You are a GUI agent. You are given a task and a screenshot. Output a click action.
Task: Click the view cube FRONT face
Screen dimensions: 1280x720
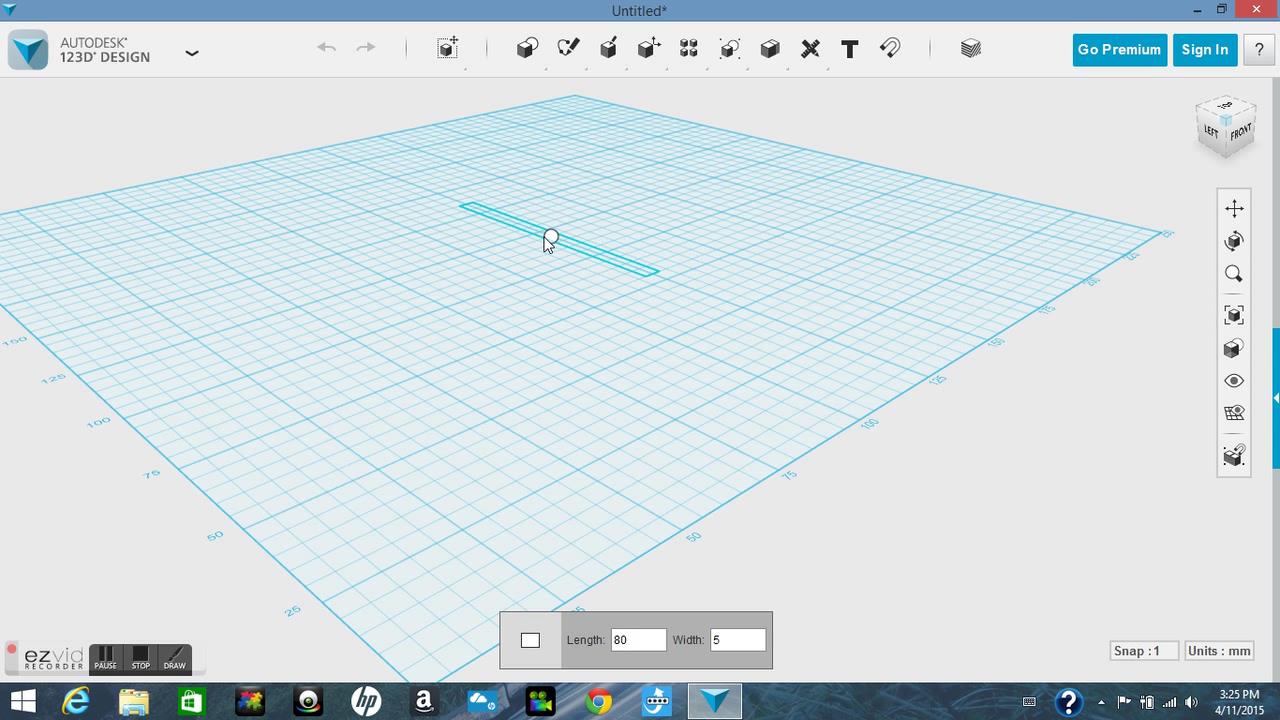click(x=1241, y=132)
